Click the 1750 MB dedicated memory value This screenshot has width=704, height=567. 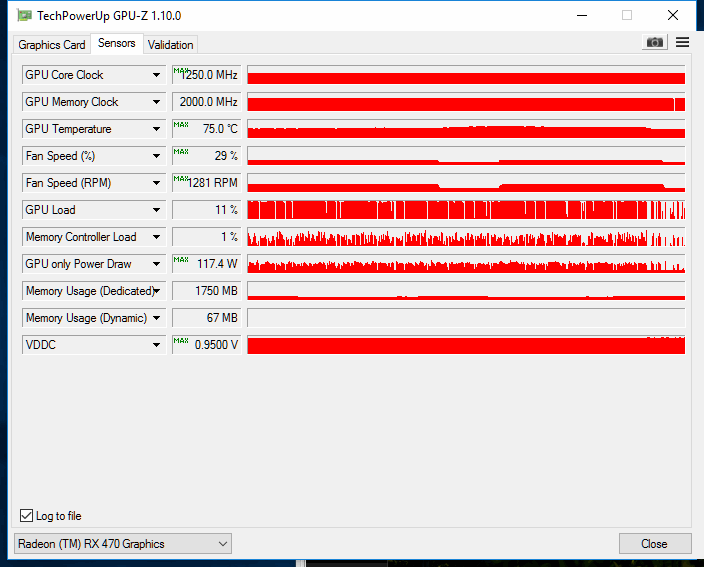(x=207, y=291)
